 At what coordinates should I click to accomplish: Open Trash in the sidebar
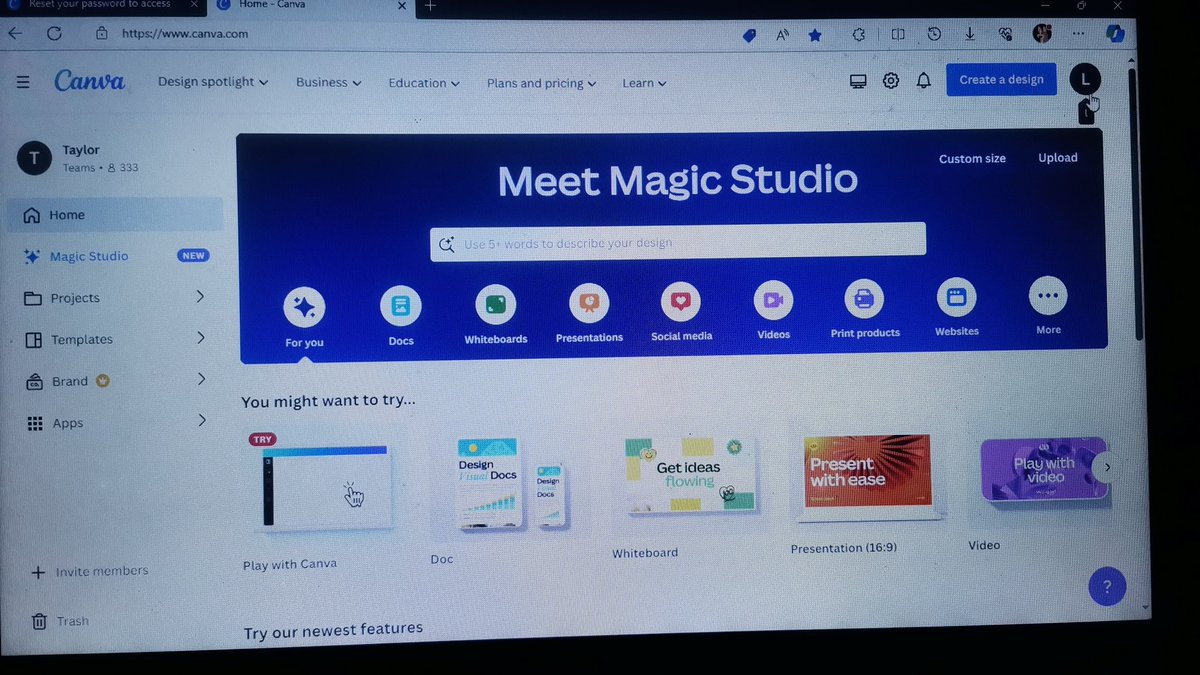pyautogui.click(x=60, y=621)
